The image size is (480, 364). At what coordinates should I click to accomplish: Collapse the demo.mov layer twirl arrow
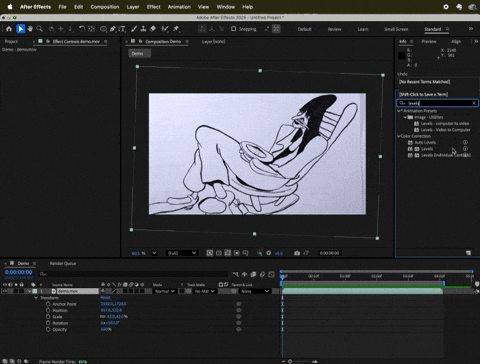tap(29, 291)
